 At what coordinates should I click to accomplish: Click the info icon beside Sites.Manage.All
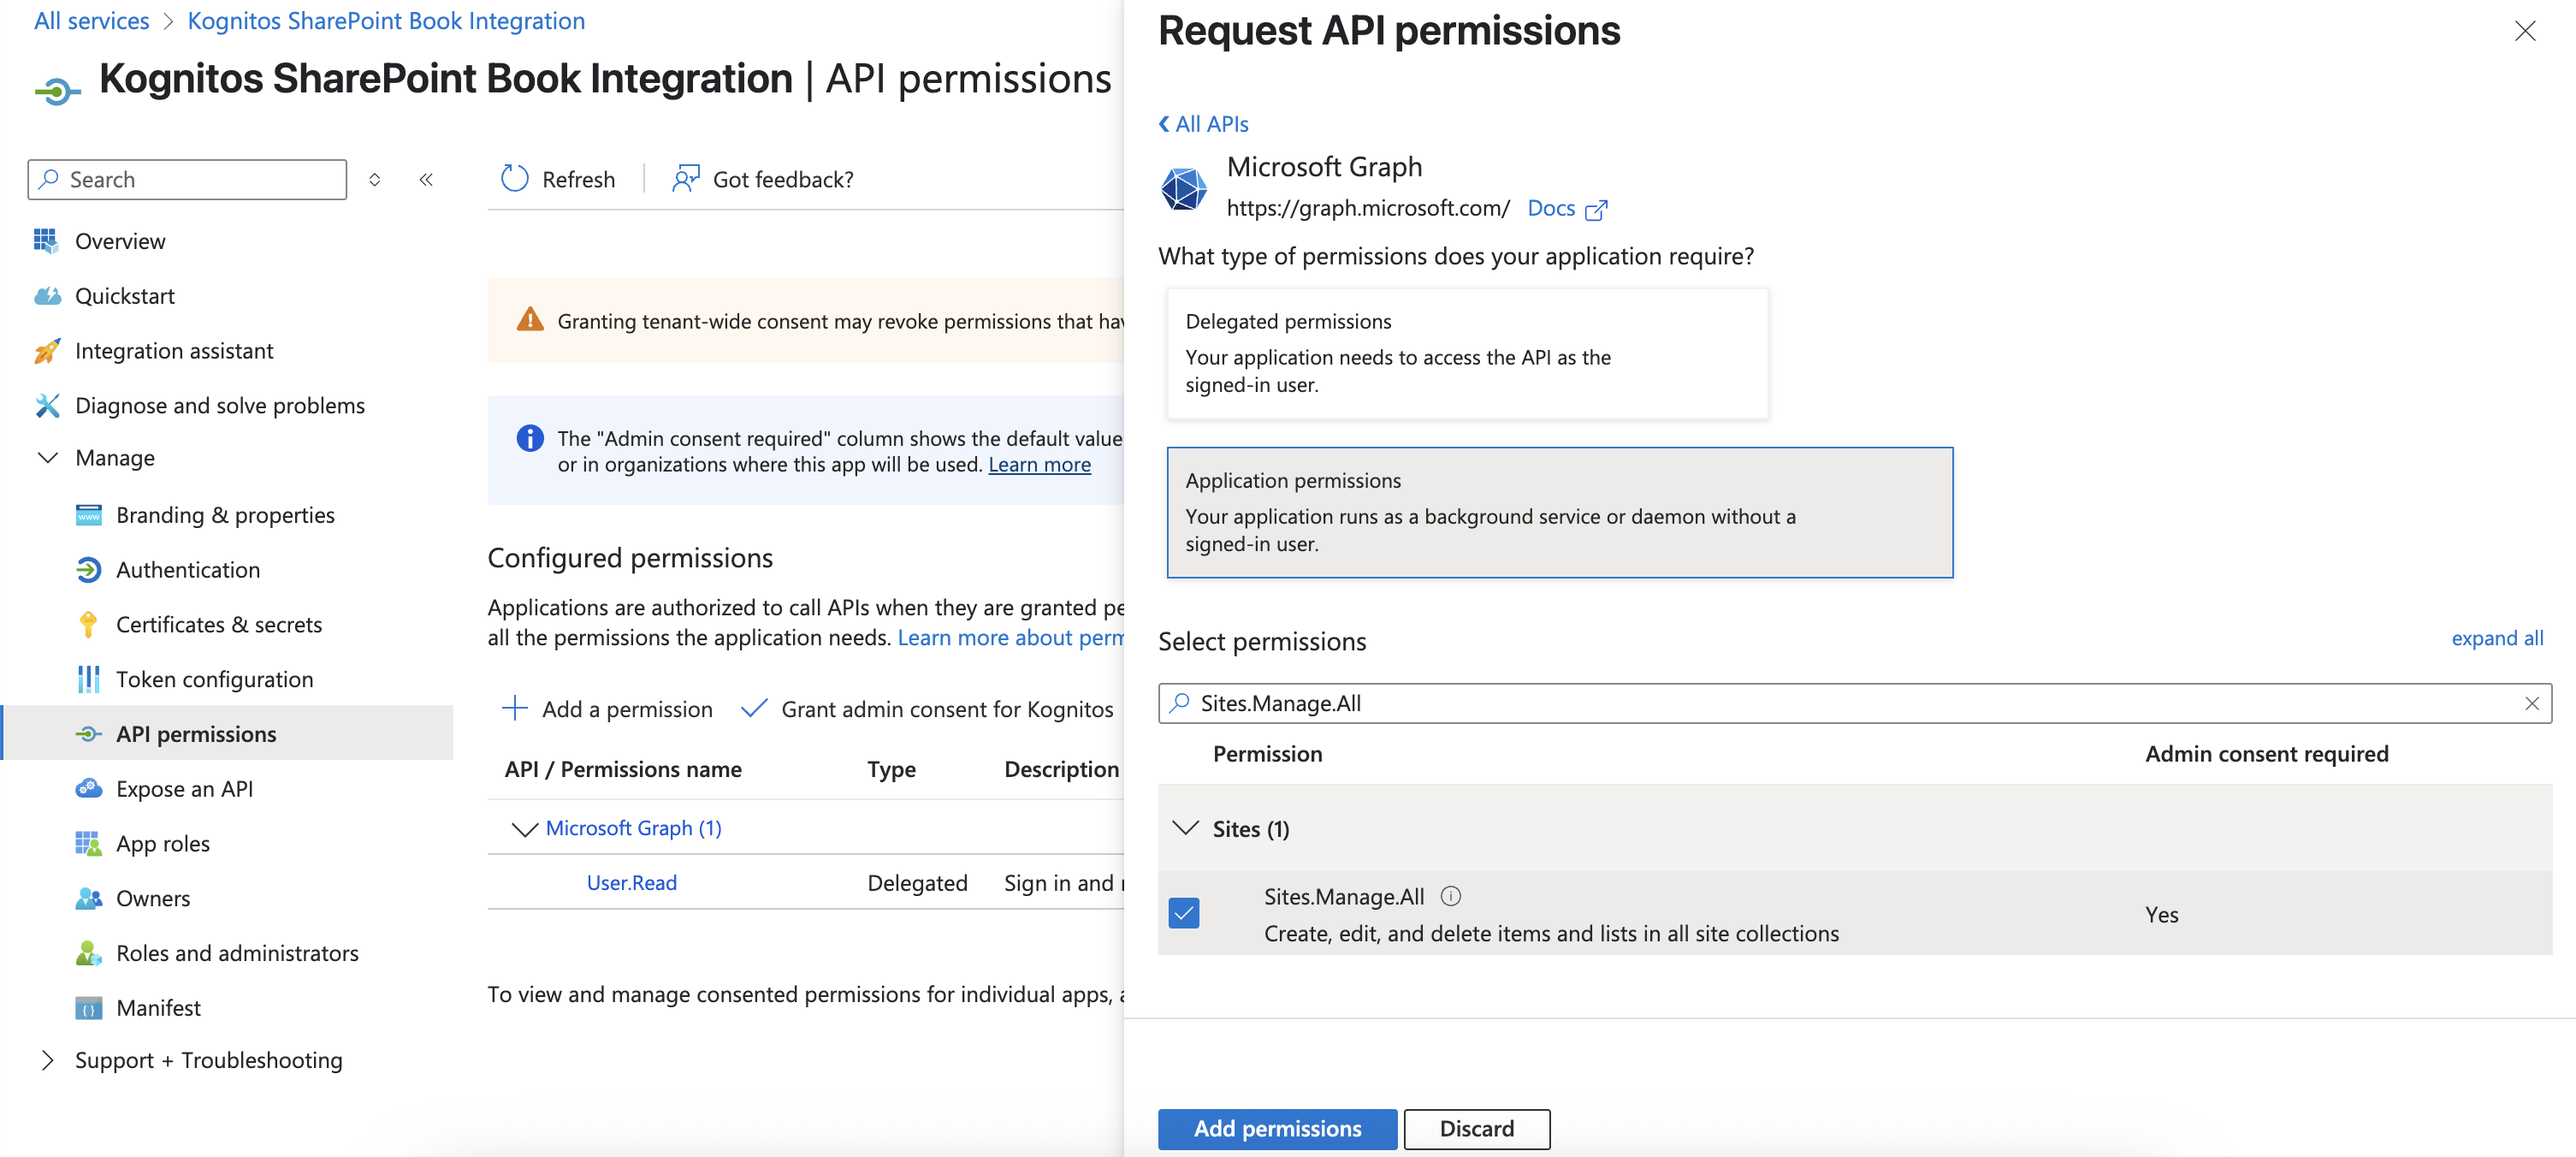tap(1450, 896)
